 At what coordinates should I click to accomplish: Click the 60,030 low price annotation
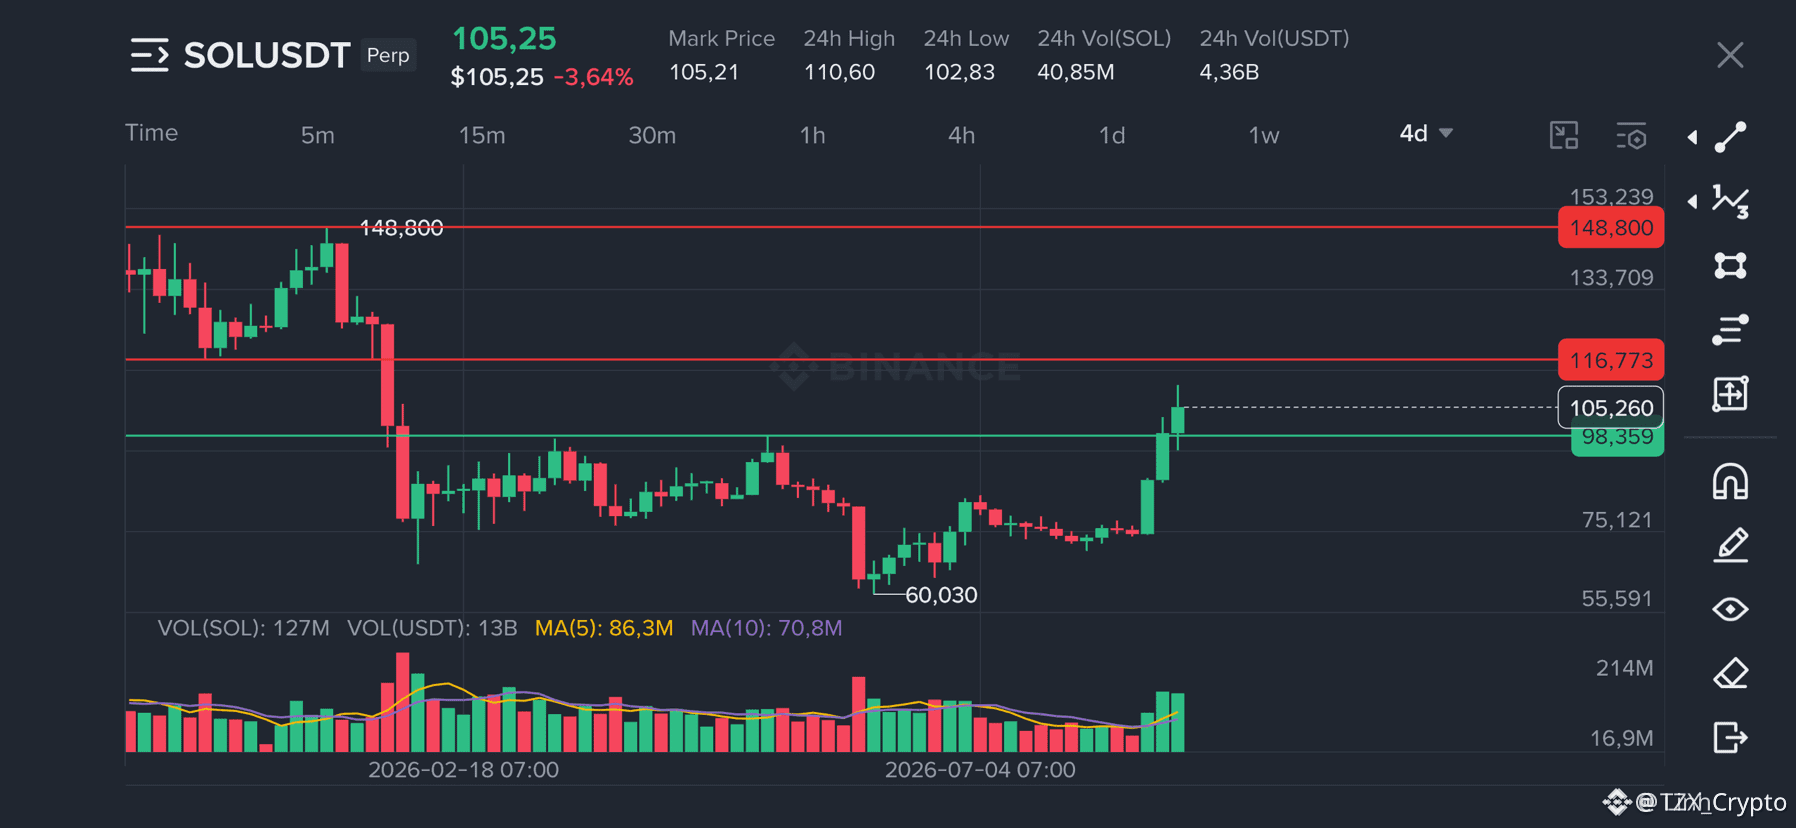click(x=941, y=595)
